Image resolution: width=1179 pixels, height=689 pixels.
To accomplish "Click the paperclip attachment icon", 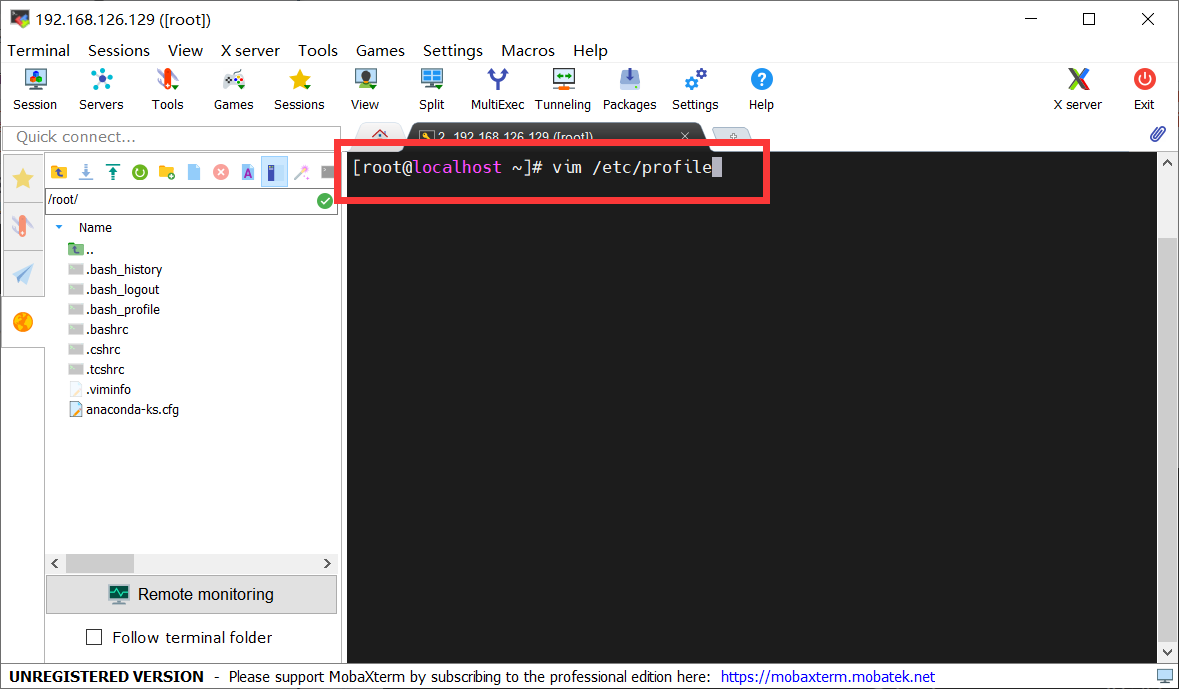I will [1157, 134].
